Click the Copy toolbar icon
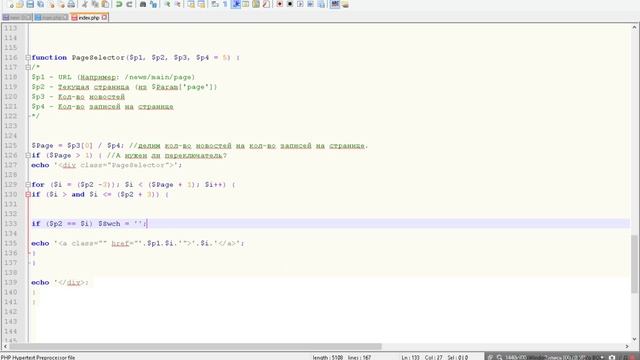The width and height of the screenshot is (640, 360). pos(95,4)
